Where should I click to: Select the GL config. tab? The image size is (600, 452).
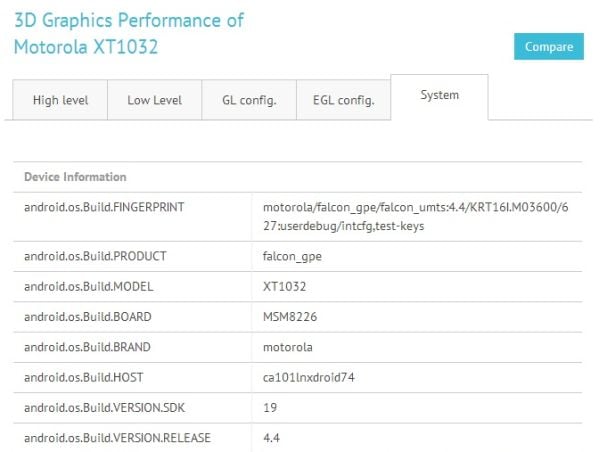pos(249,100)
